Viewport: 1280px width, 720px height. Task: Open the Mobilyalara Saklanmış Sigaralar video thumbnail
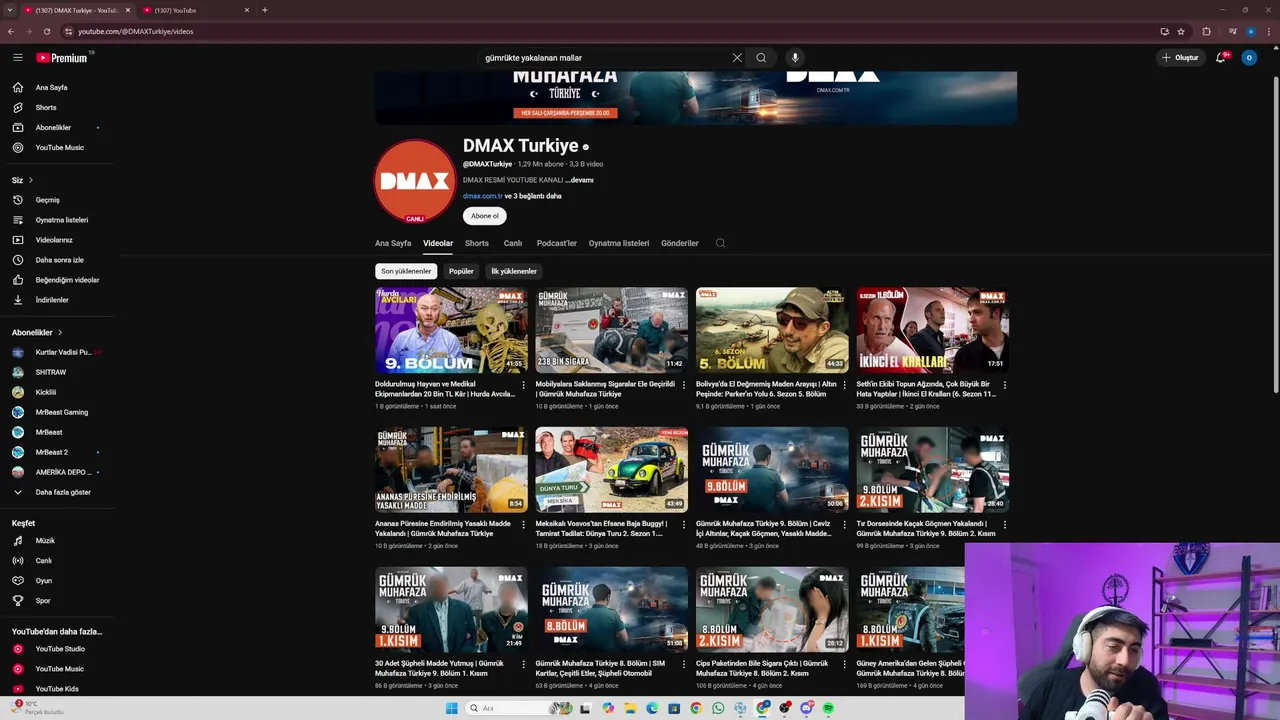(611, 330)
